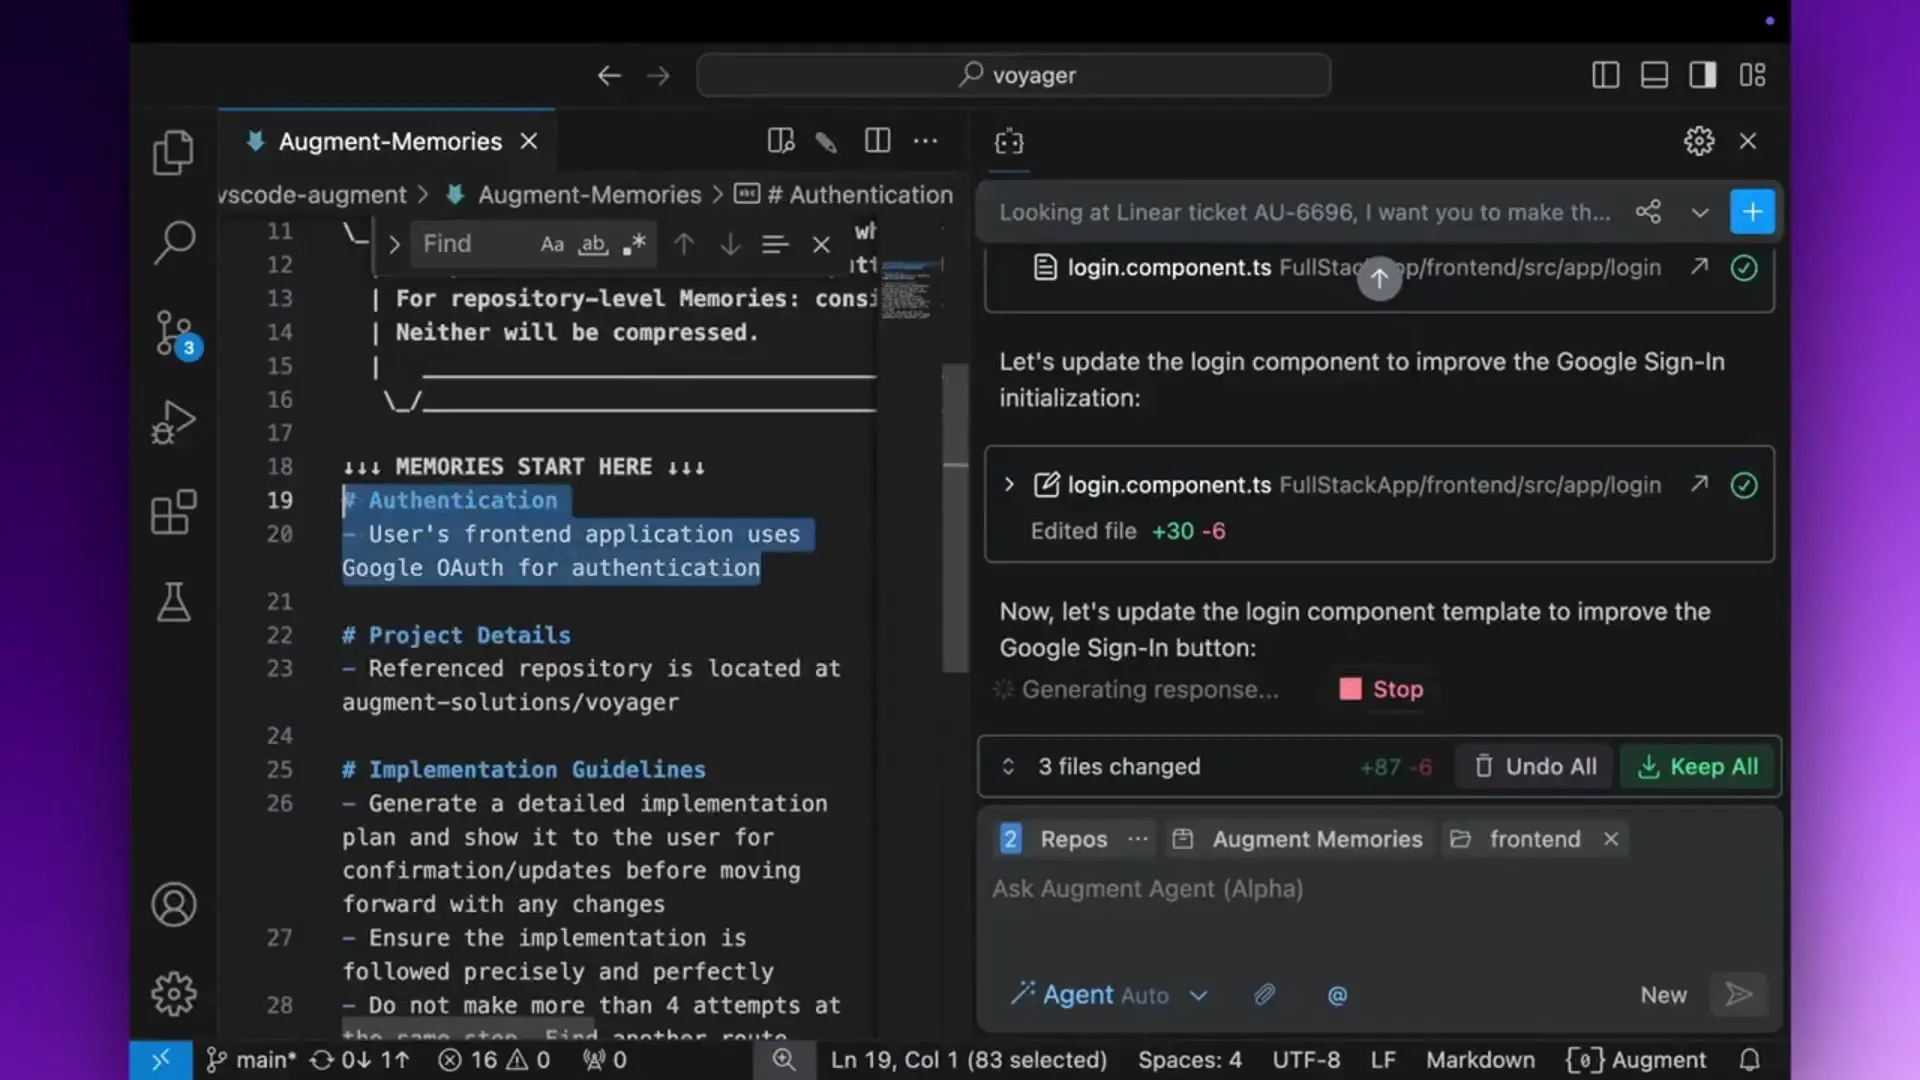Viewport: 1920px width, 1080px height.
Task: Expand the thread list chevron
Action: coord(1699,212)
